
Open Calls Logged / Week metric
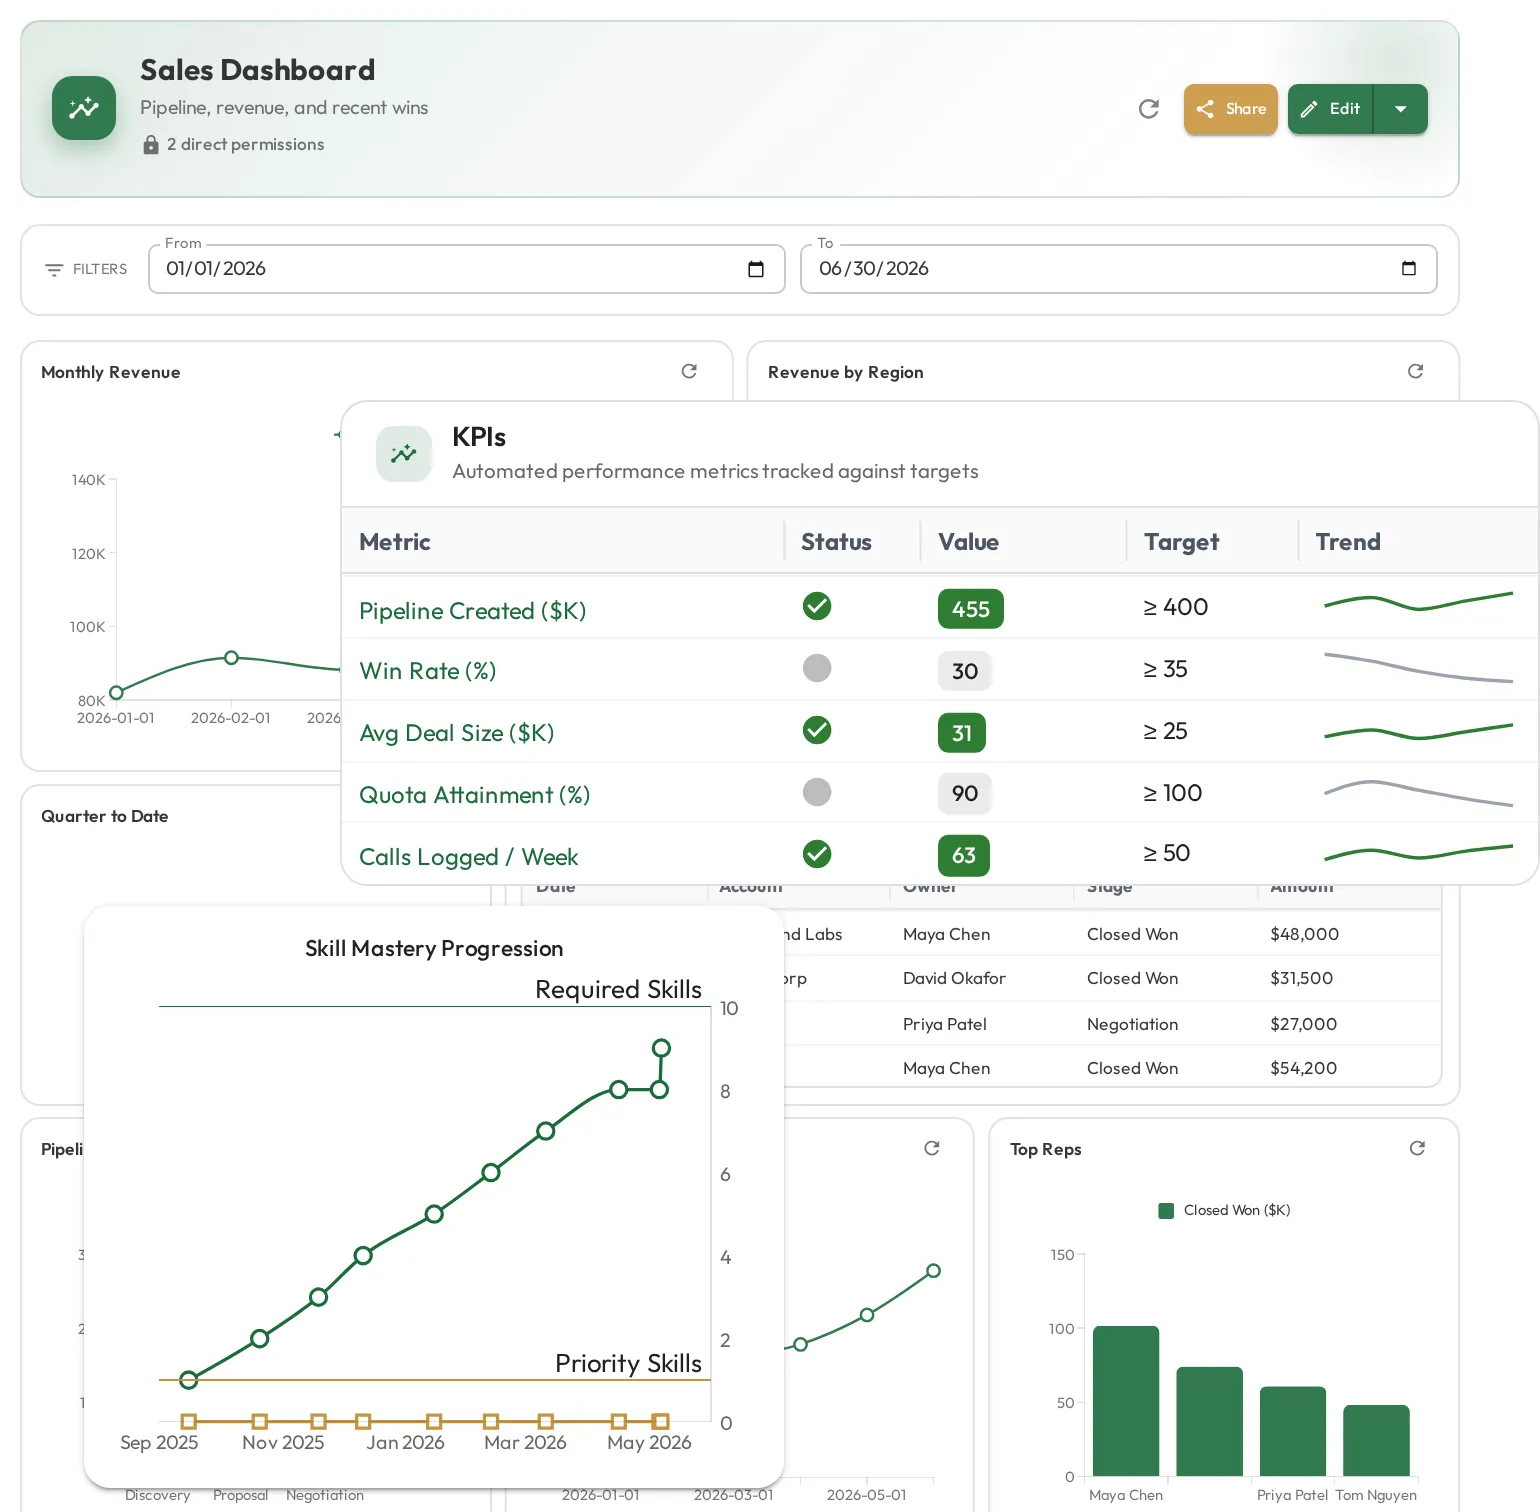coord(468,857)
